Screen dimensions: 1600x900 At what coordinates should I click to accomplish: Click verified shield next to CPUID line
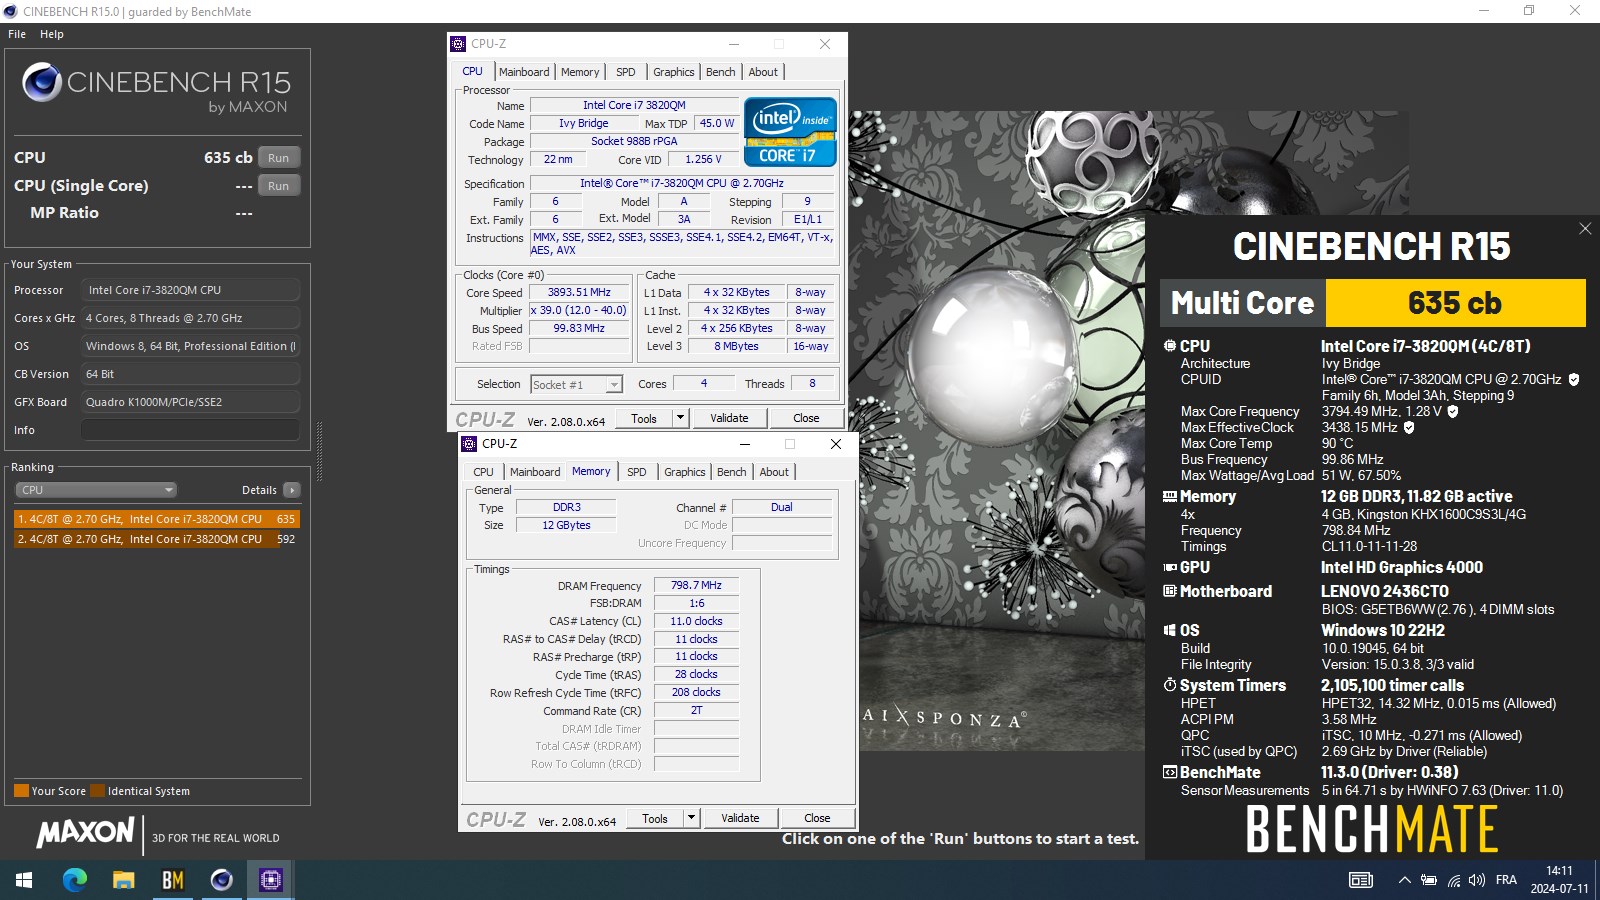coord(1574,379)
